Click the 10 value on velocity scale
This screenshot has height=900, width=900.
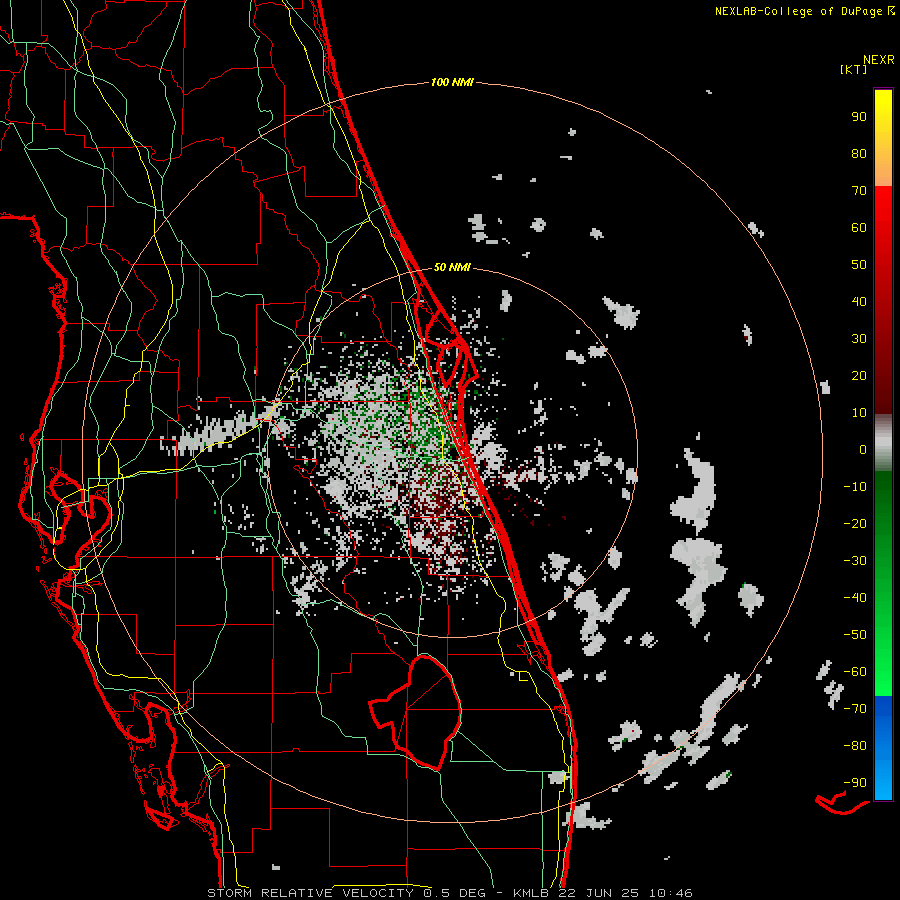pos(859,413)
